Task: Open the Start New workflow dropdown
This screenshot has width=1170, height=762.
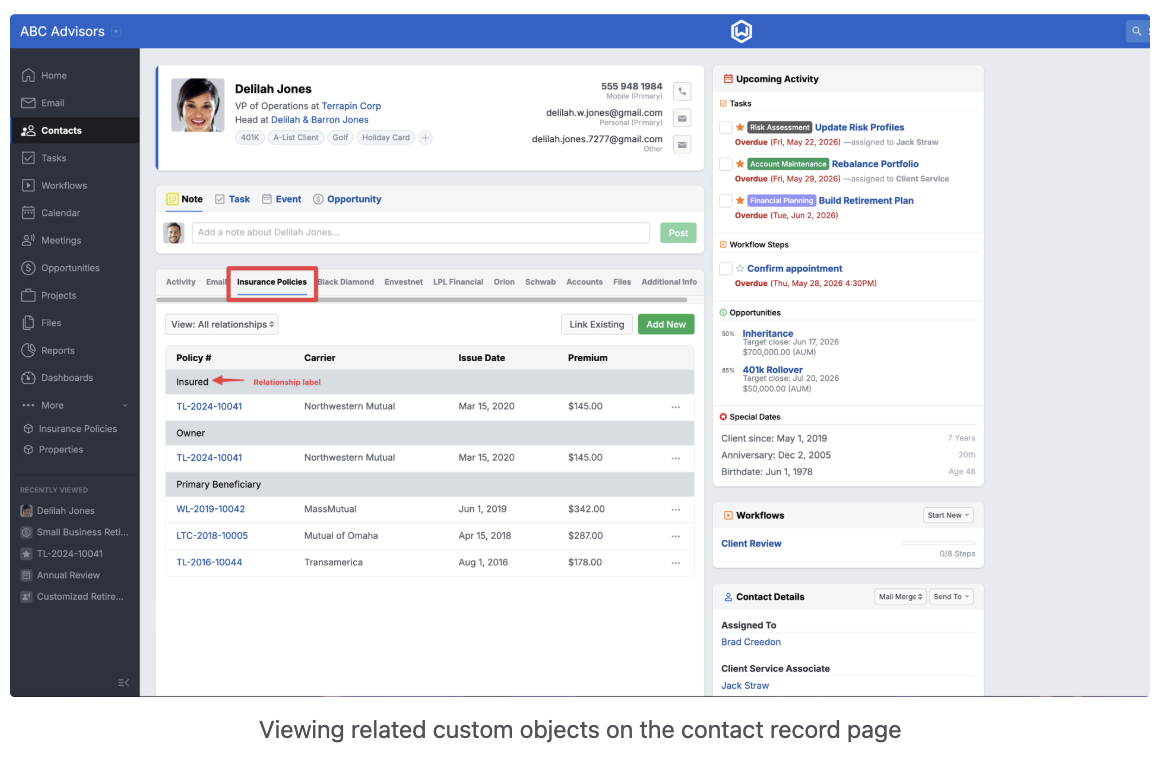Action: pos(948,516)
